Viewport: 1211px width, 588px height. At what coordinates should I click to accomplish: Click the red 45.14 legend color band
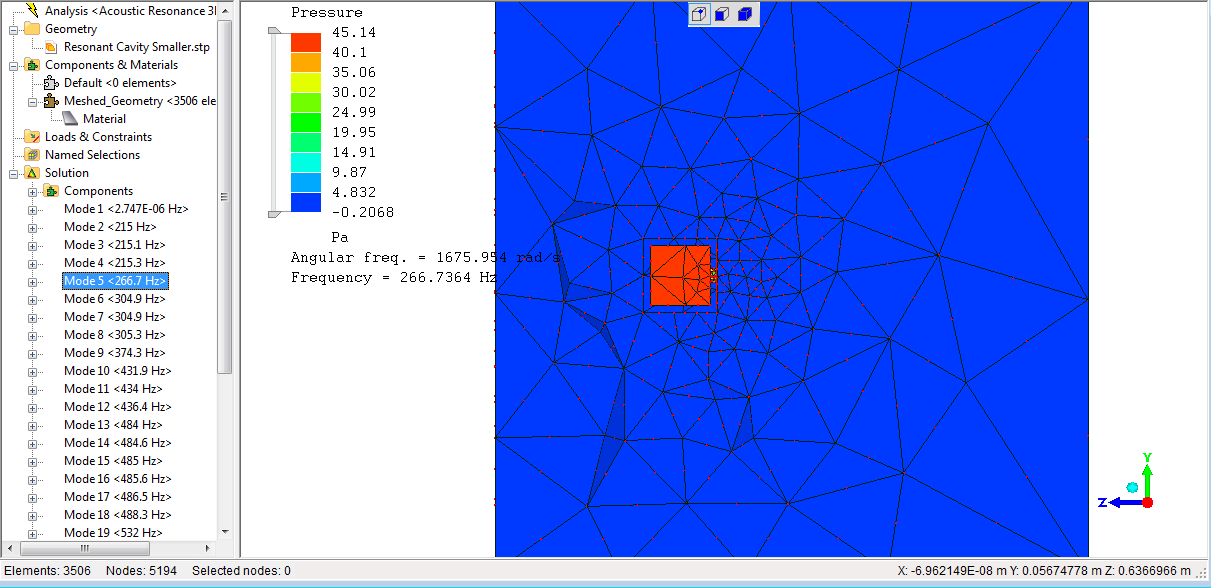click(306, 43)
